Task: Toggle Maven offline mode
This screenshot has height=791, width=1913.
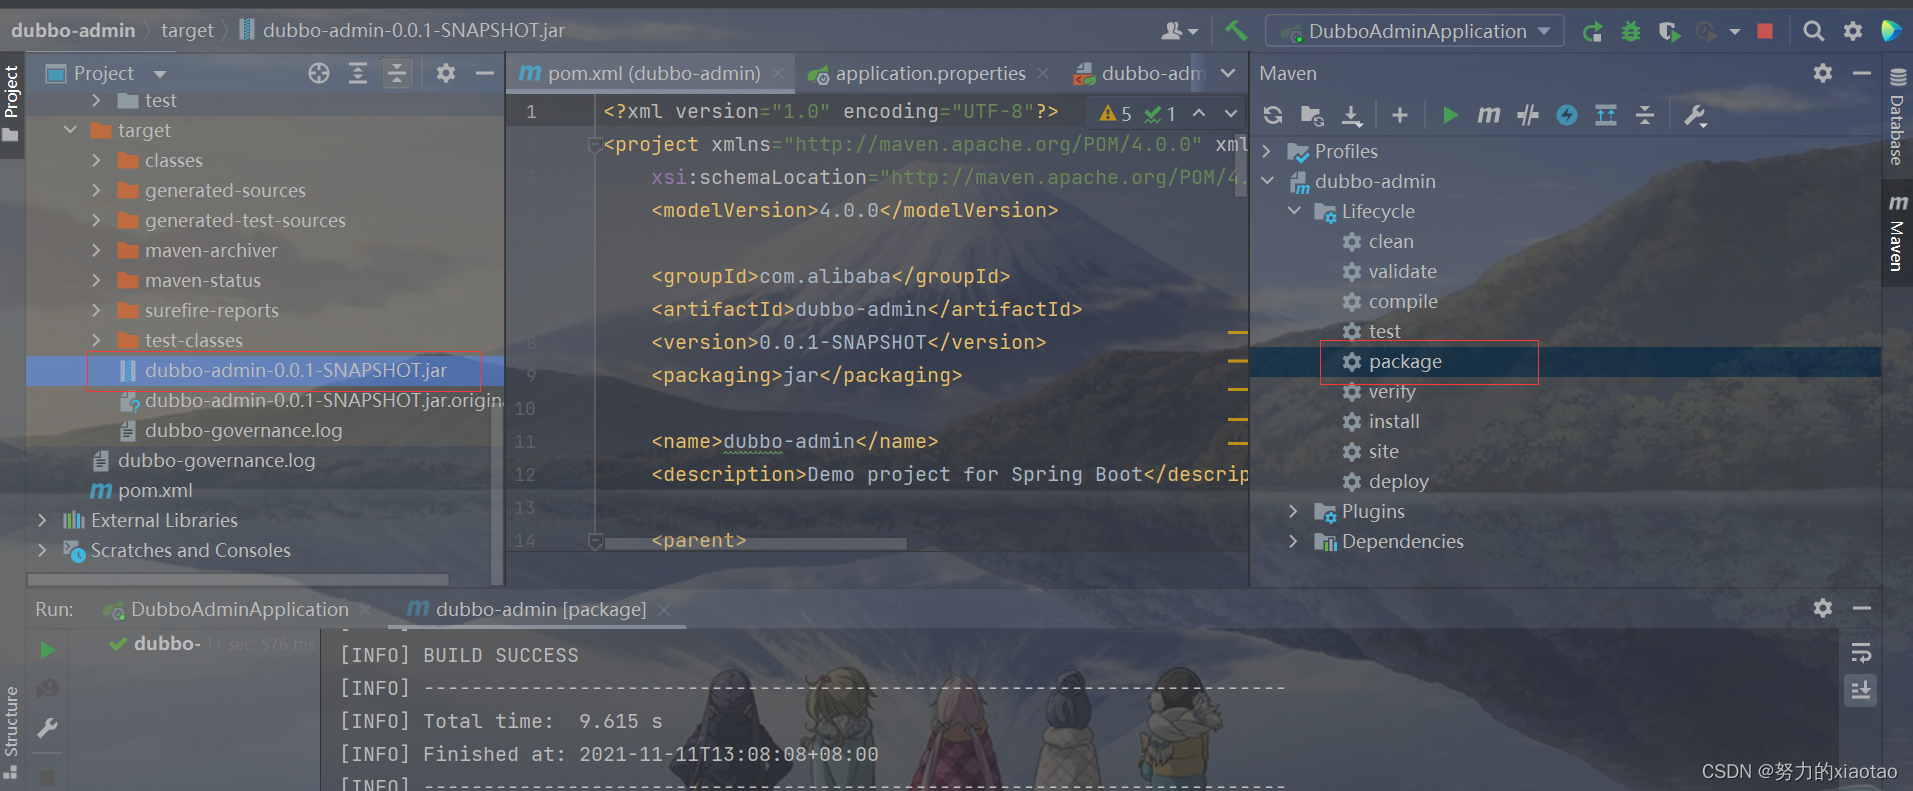Action: [x=1528, y=116]
